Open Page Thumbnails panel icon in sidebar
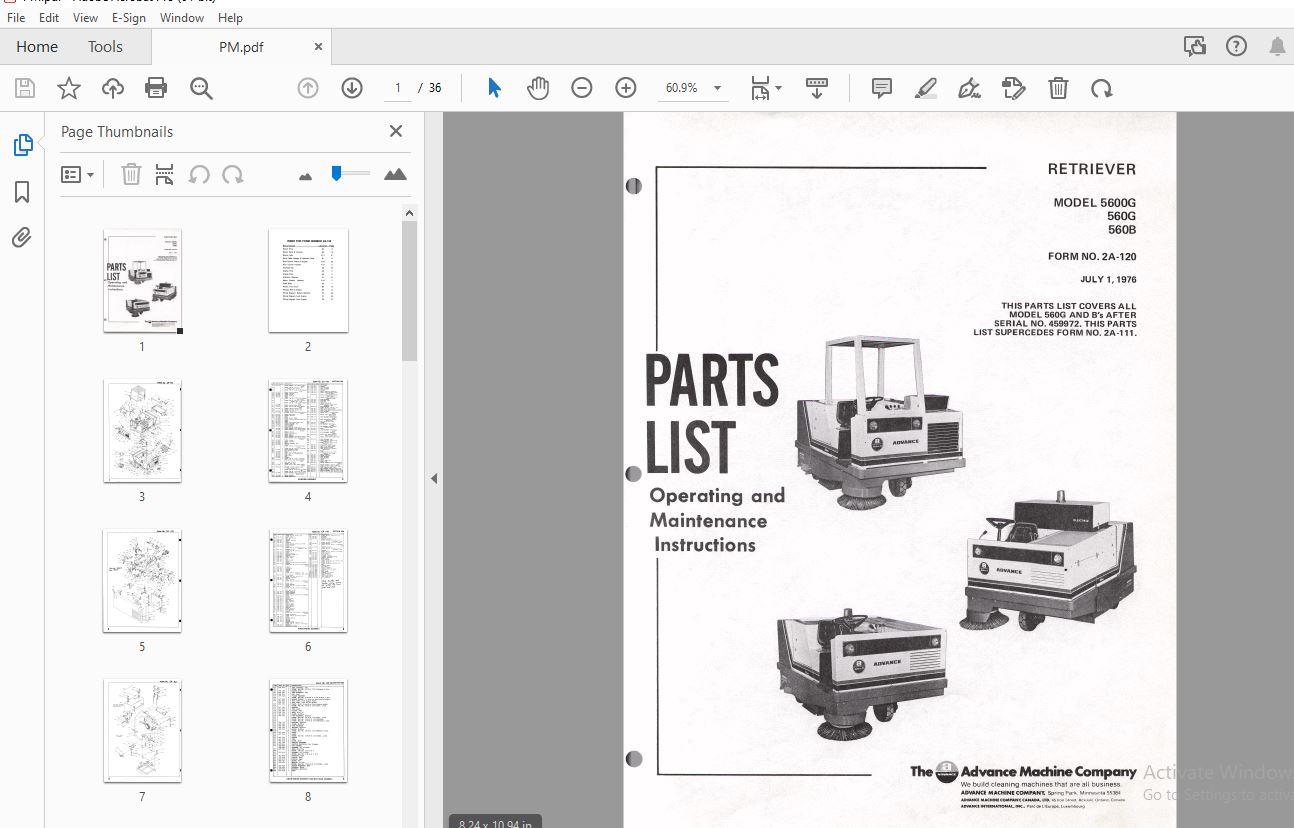 [22, 145]
